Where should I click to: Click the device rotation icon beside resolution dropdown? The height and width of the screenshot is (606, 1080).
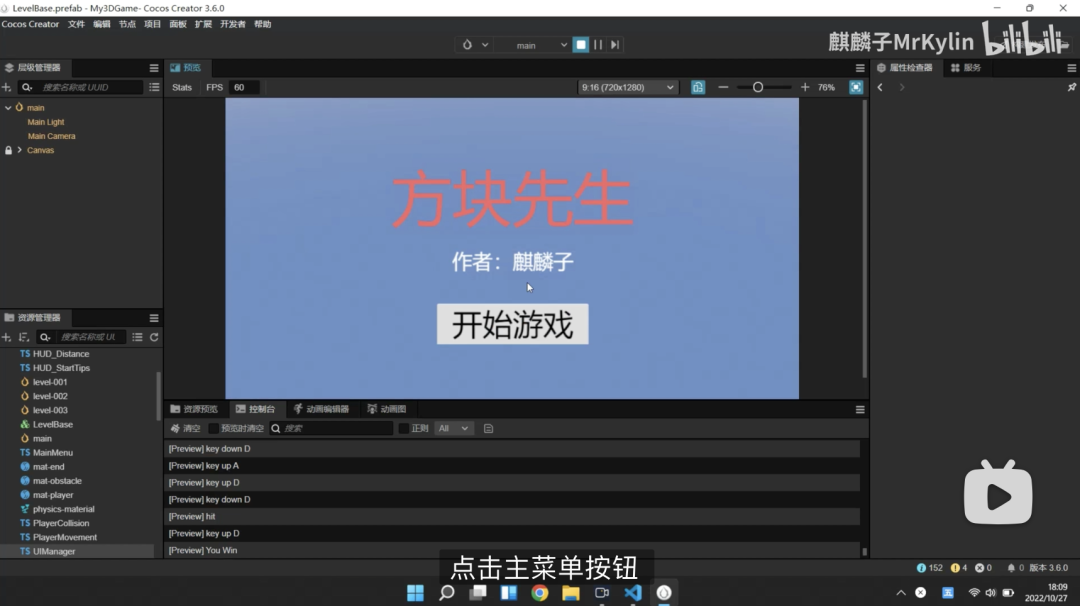pyautogui.click(x=697, y=87)
